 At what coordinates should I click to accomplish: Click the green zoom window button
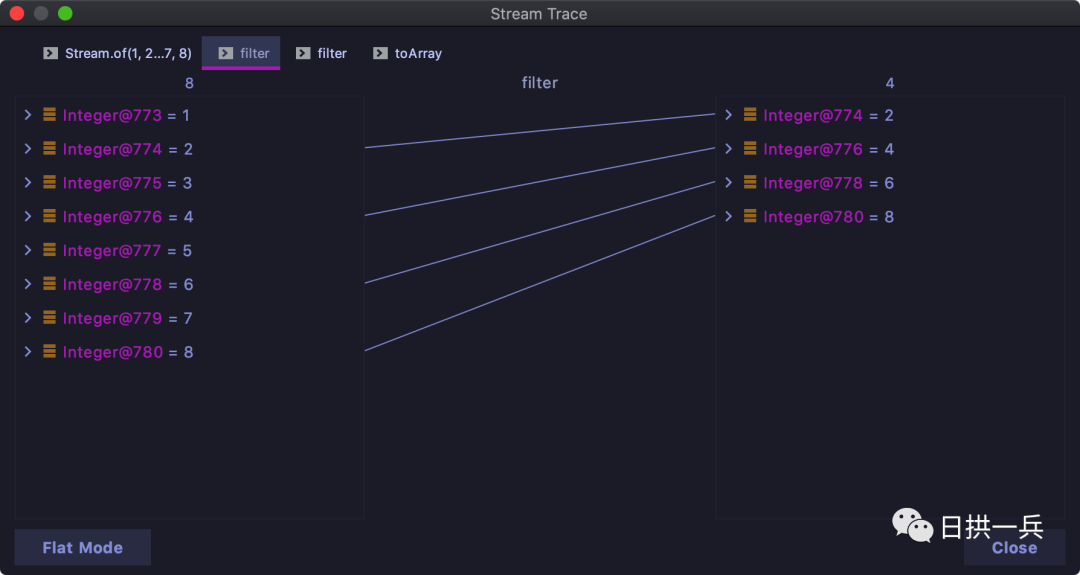pyautogui.click(x=65, y=13)
